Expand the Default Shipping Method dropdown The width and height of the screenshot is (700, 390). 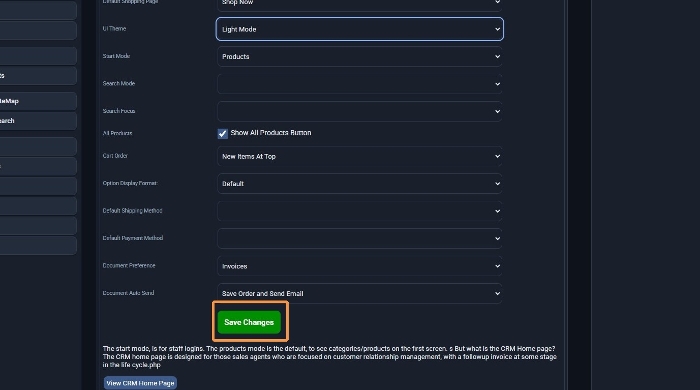point(359,211)
